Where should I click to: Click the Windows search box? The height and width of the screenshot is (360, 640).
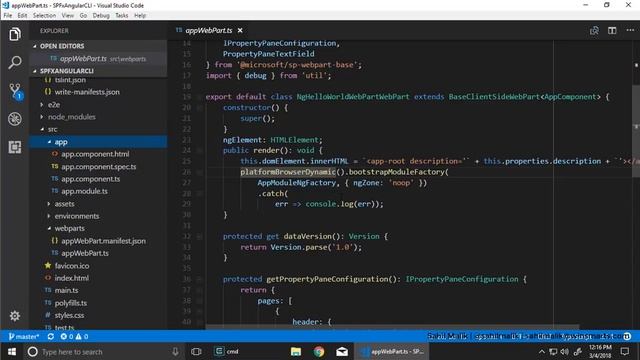[104, 351]
